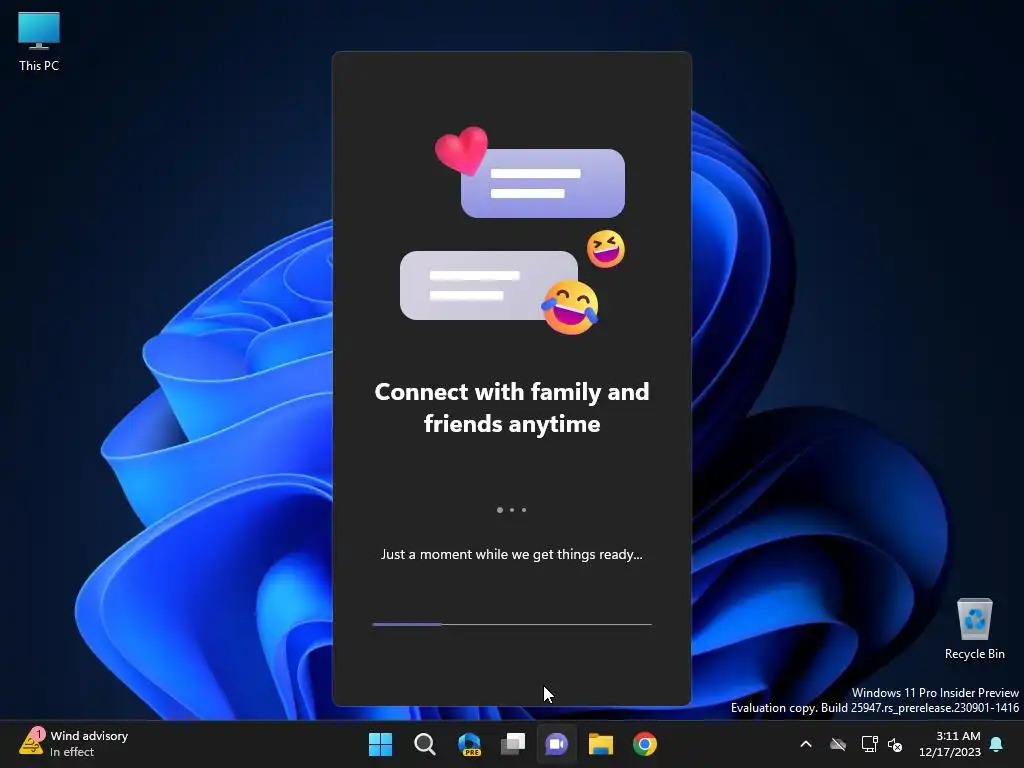Viewport: 1024px width, 768px height.
Task: Click the muted volume tray icon
Action: tap(895, 744)
